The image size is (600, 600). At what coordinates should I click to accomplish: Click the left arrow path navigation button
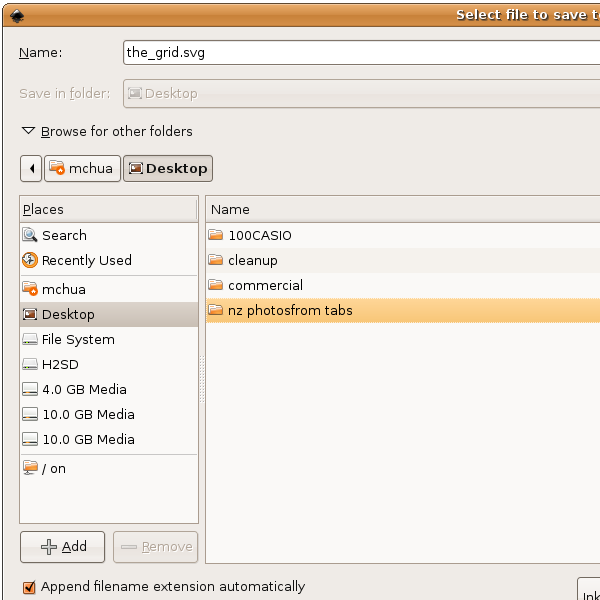click(31, 168)
